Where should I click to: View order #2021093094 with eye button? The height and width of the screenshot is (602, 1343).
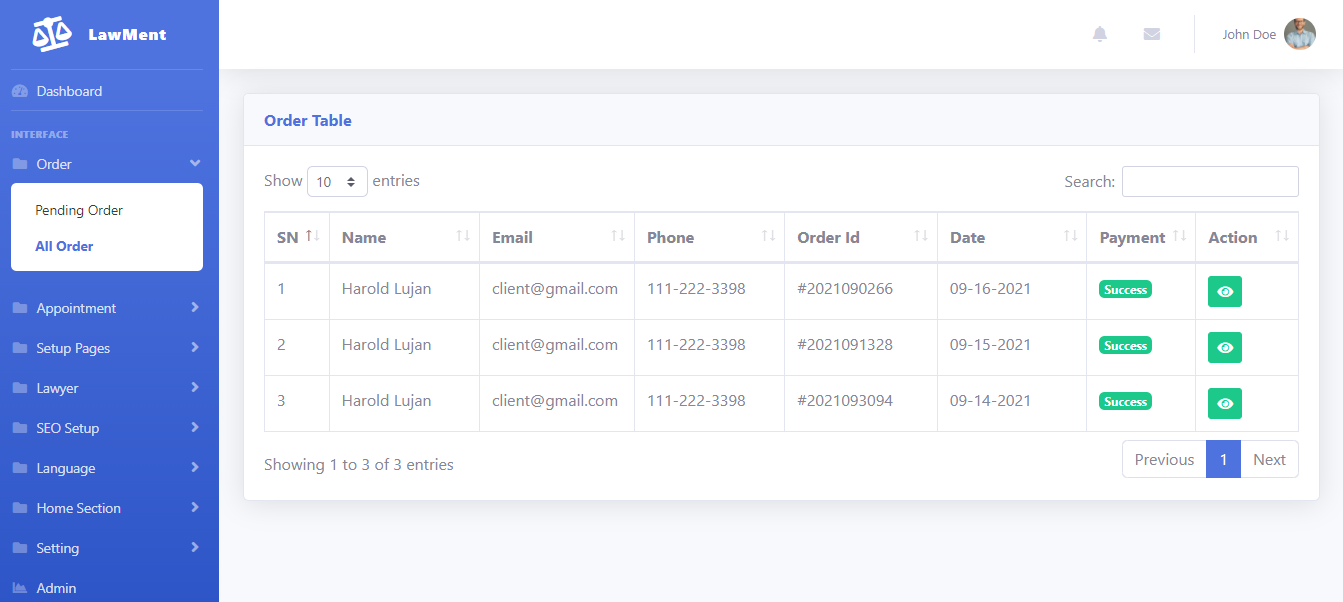1225,403
